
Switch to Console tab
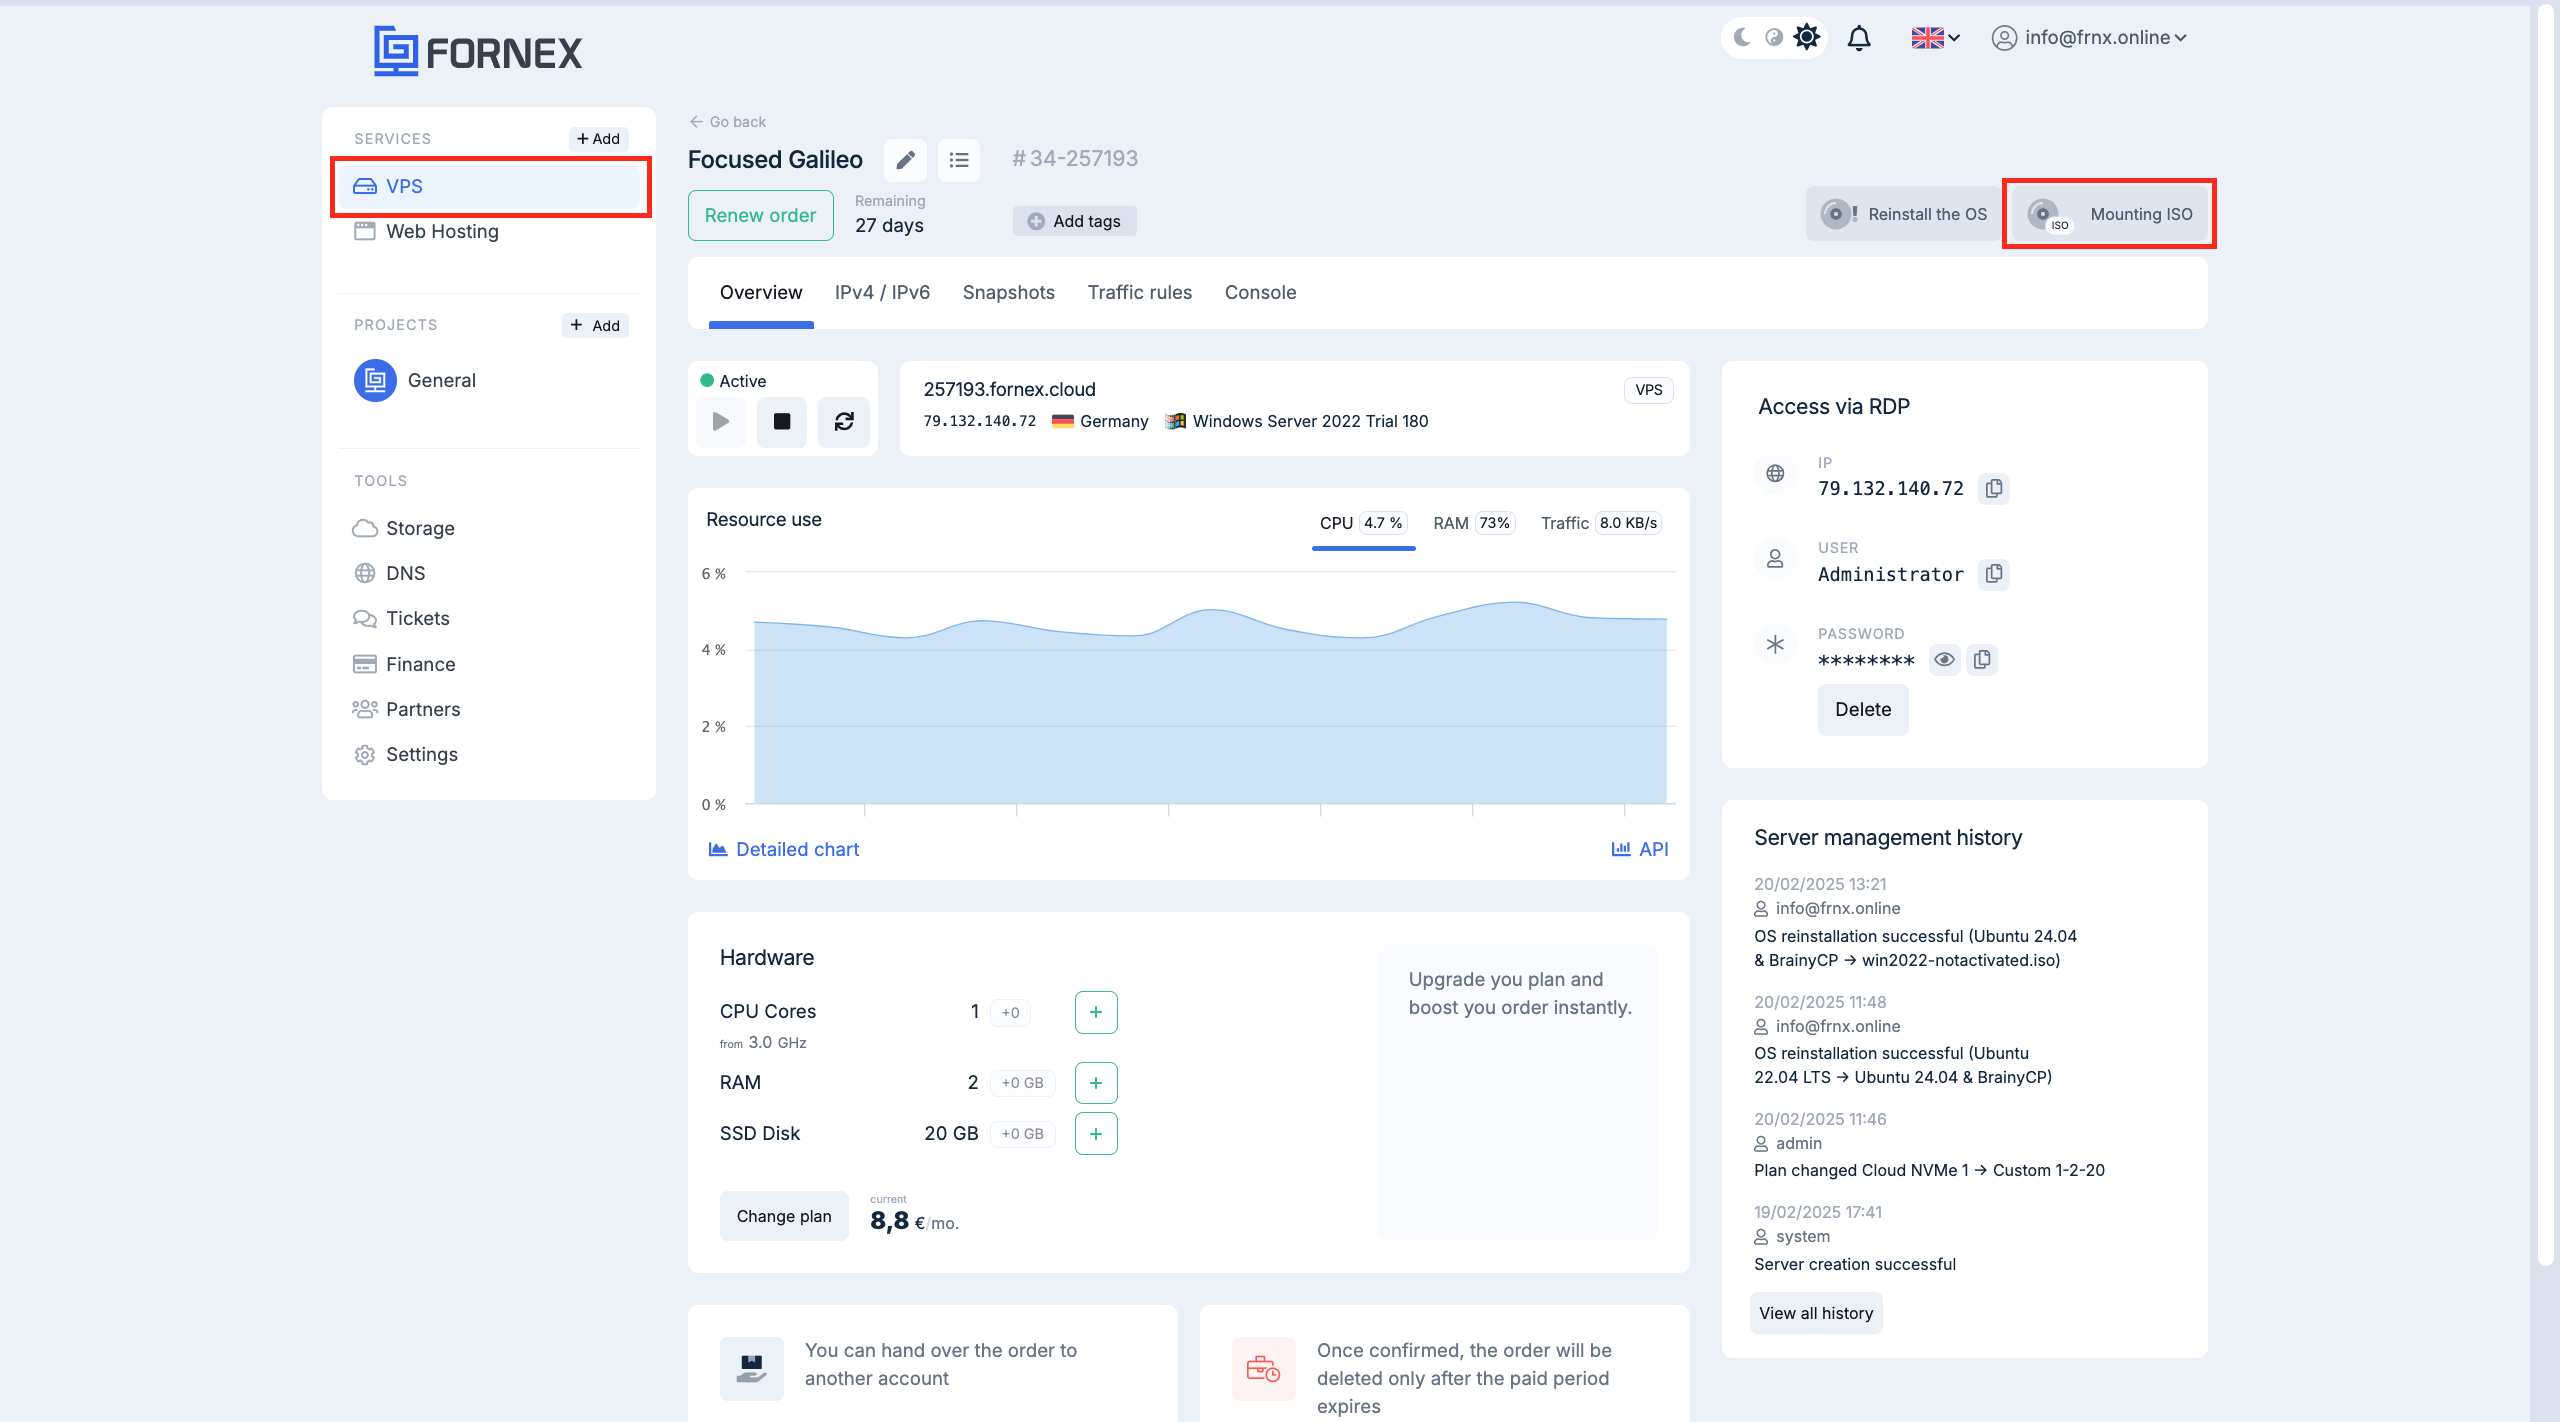(x=1260, y=292)
